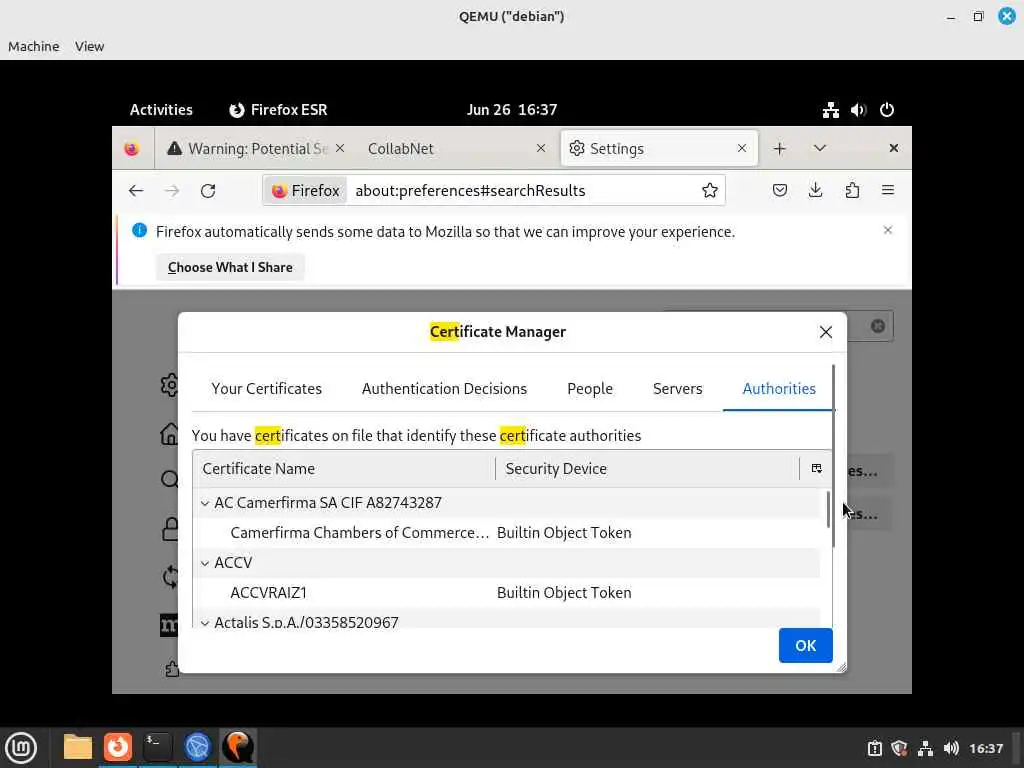Select the Authorities tab
The width and height of the screenshot is (1024, 768).
tap(778, 389)
